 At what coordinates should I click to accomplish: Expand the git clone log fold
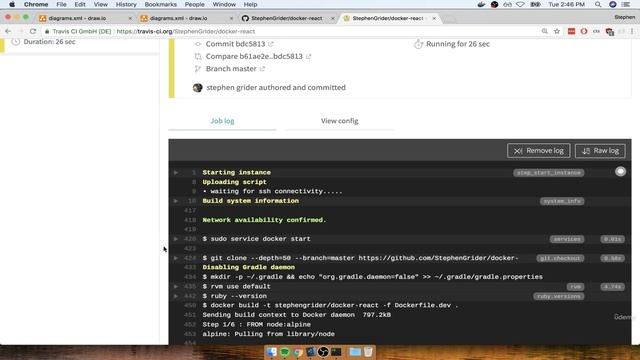tap(176, 258)
